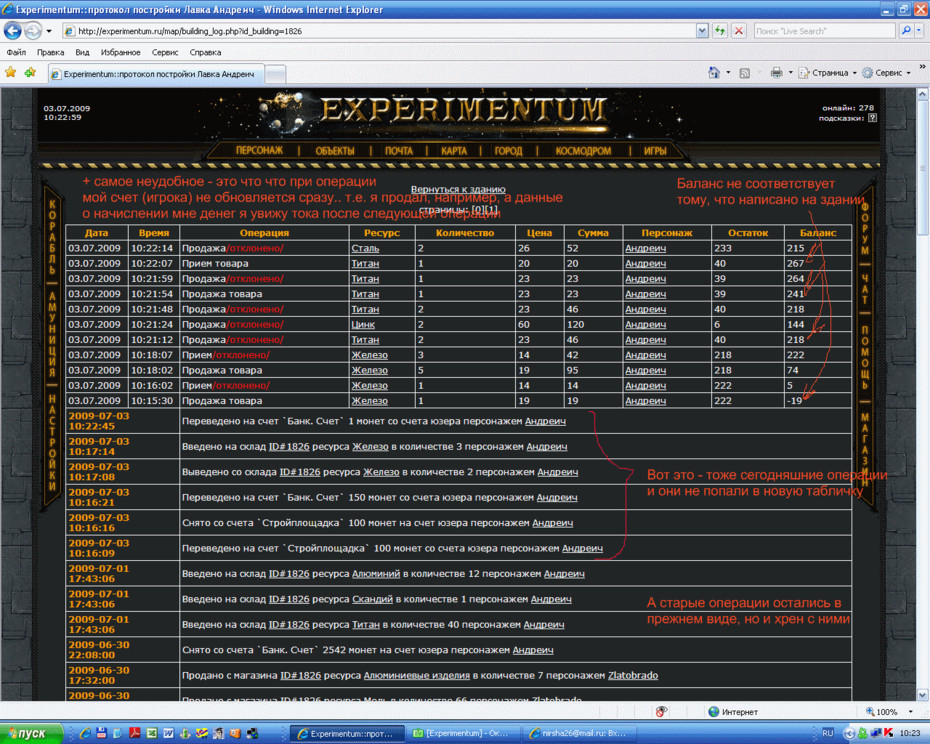Viewport: 930px width, 744px height.
Task: Open ИГРЫ in the game navigation
Action: tap(655, 151)
